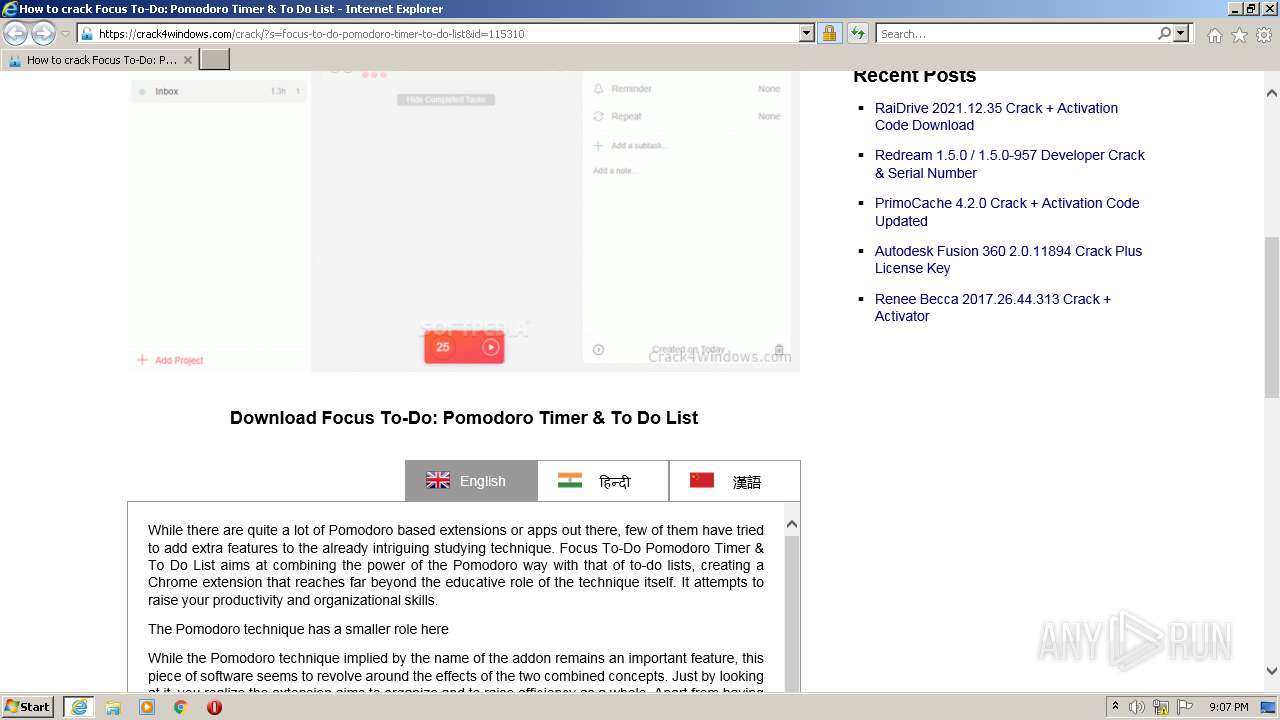
Task: Open Google Chrome taskbar icon
Action: click(x=181, y=707)
